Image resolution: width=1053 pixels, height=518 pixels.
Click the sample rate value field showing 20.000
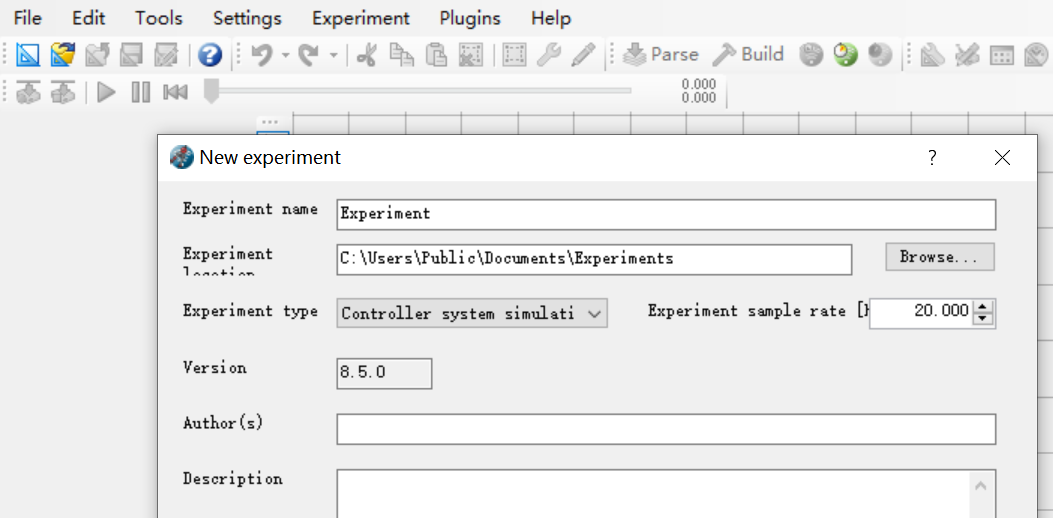(921, 313)
